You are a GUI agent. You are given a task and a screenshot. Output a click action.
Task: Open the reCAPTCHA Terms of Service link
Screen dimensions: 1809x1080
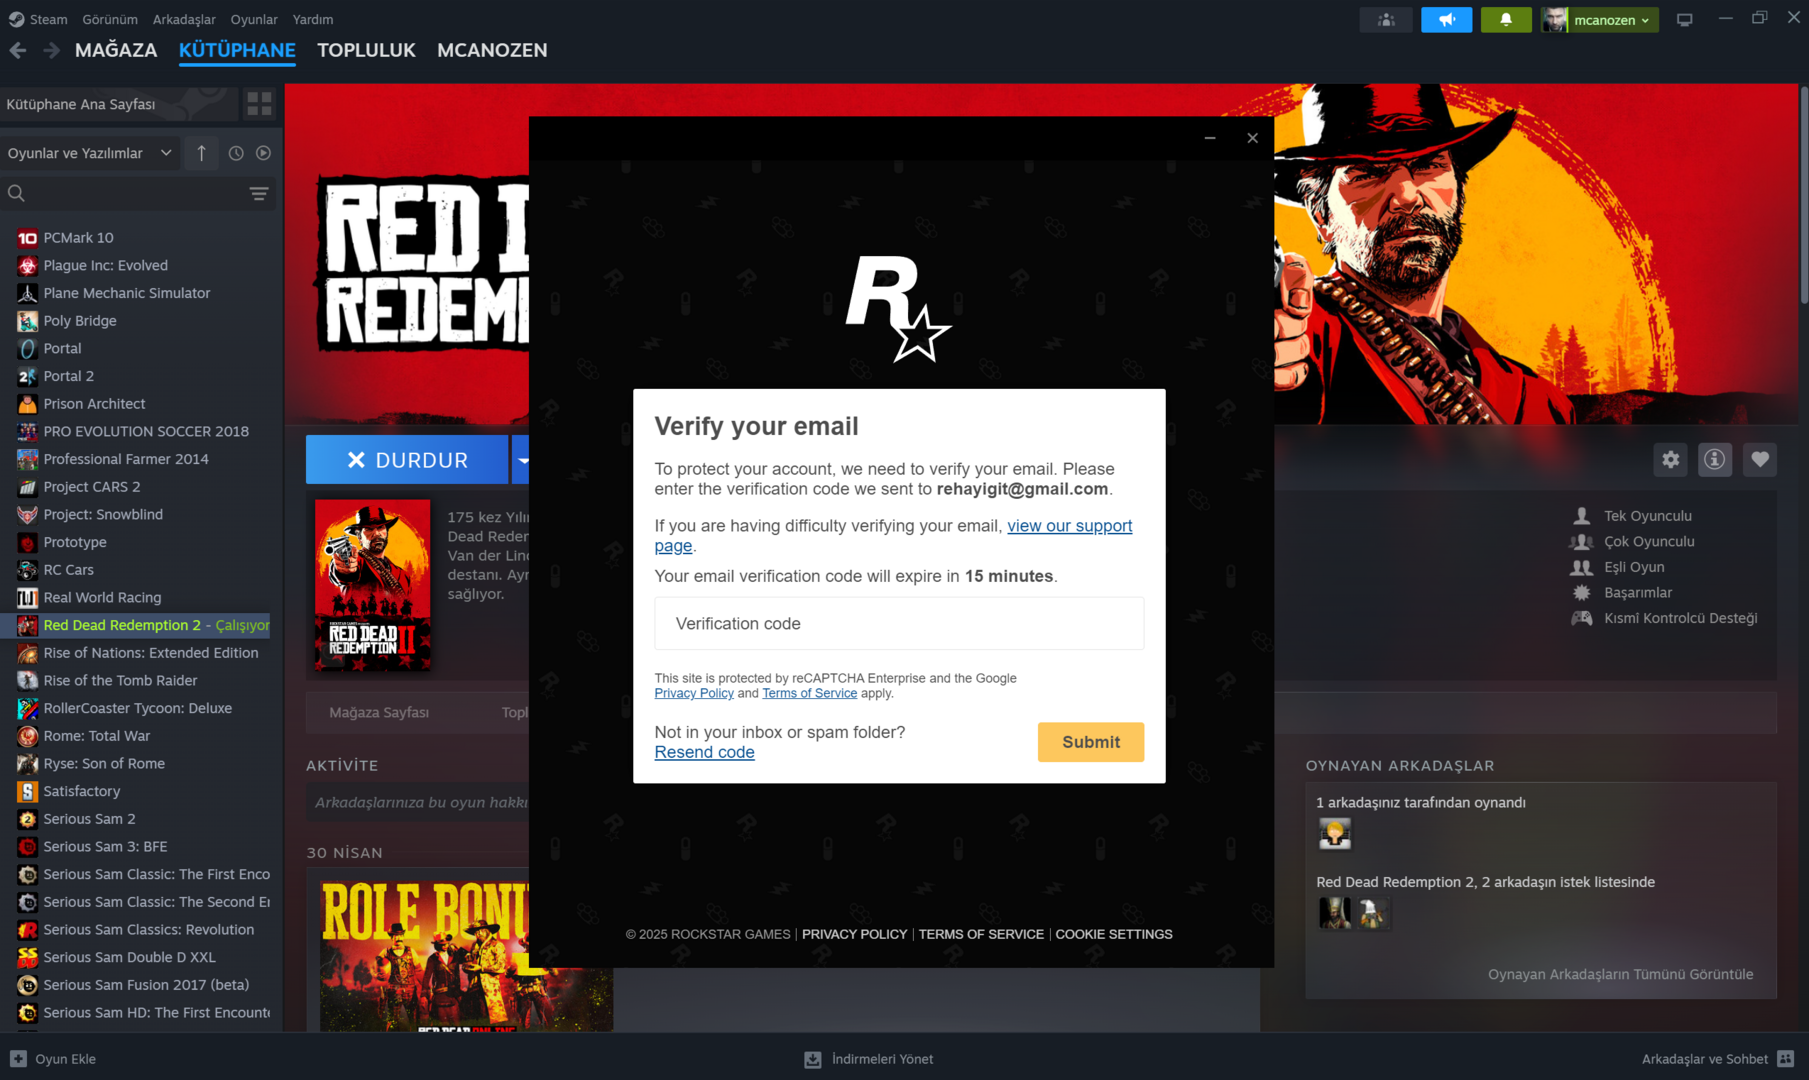[809, 693]
